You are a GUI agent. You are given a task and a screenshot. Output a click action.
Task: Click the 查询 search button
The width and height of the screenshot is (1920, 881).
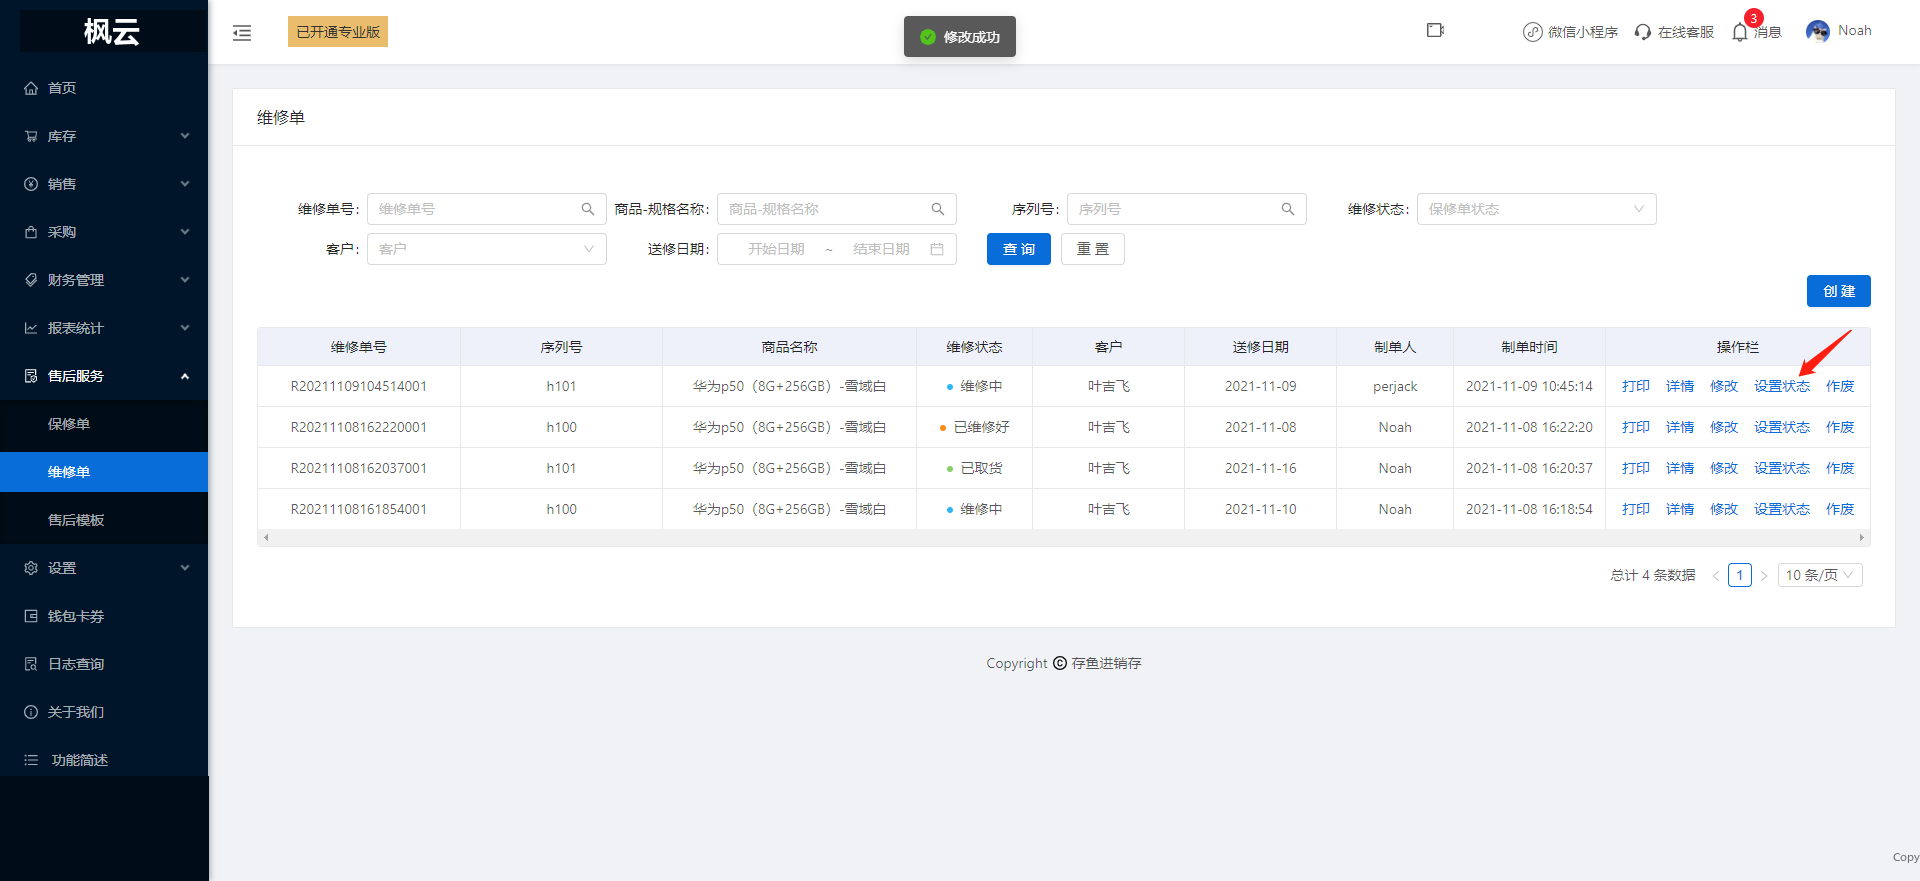(x=1019, y=249)
